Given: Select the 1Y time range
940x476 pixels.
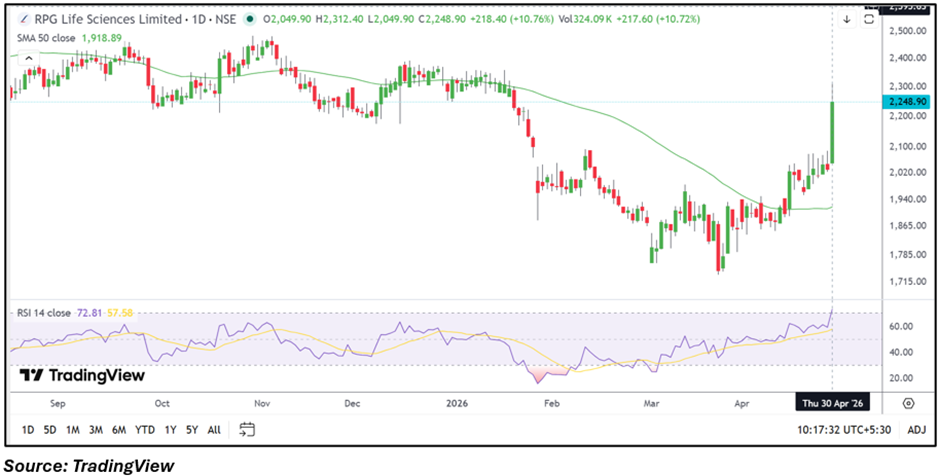Looking at the screenshot, I should (170, 430).
